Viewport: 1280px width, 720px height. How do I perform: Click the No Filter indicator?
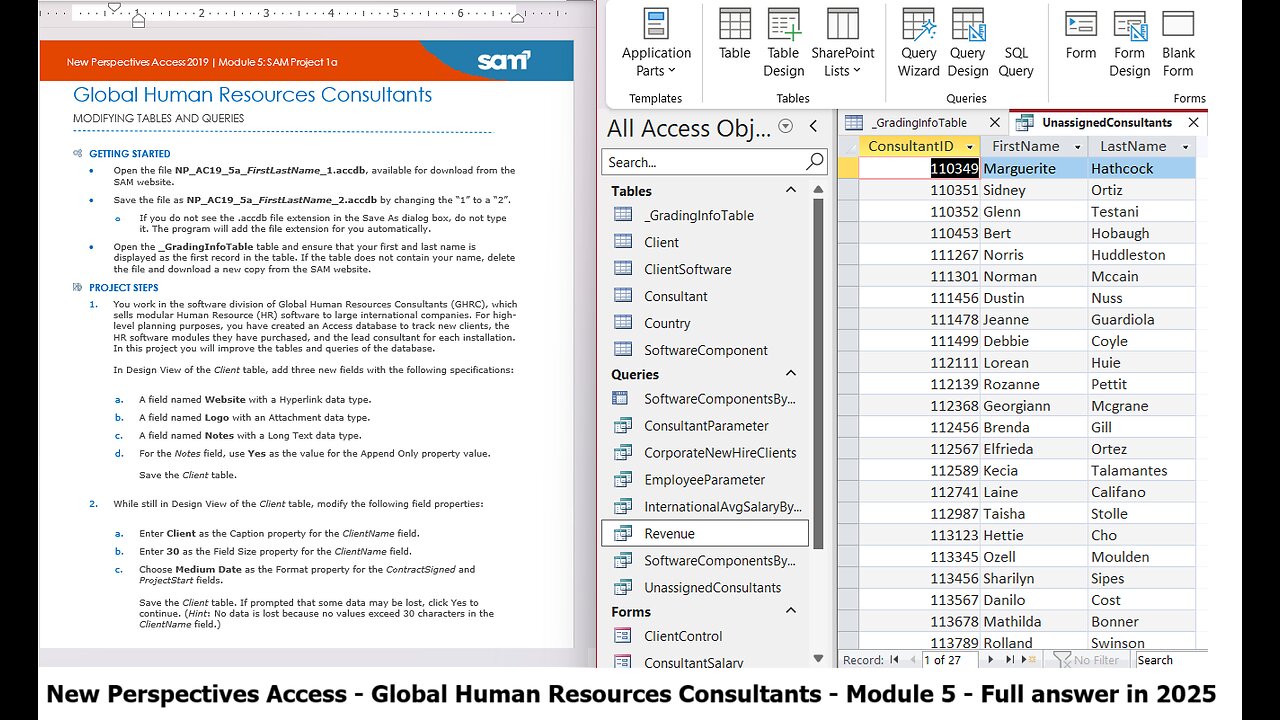point(1087,660)
